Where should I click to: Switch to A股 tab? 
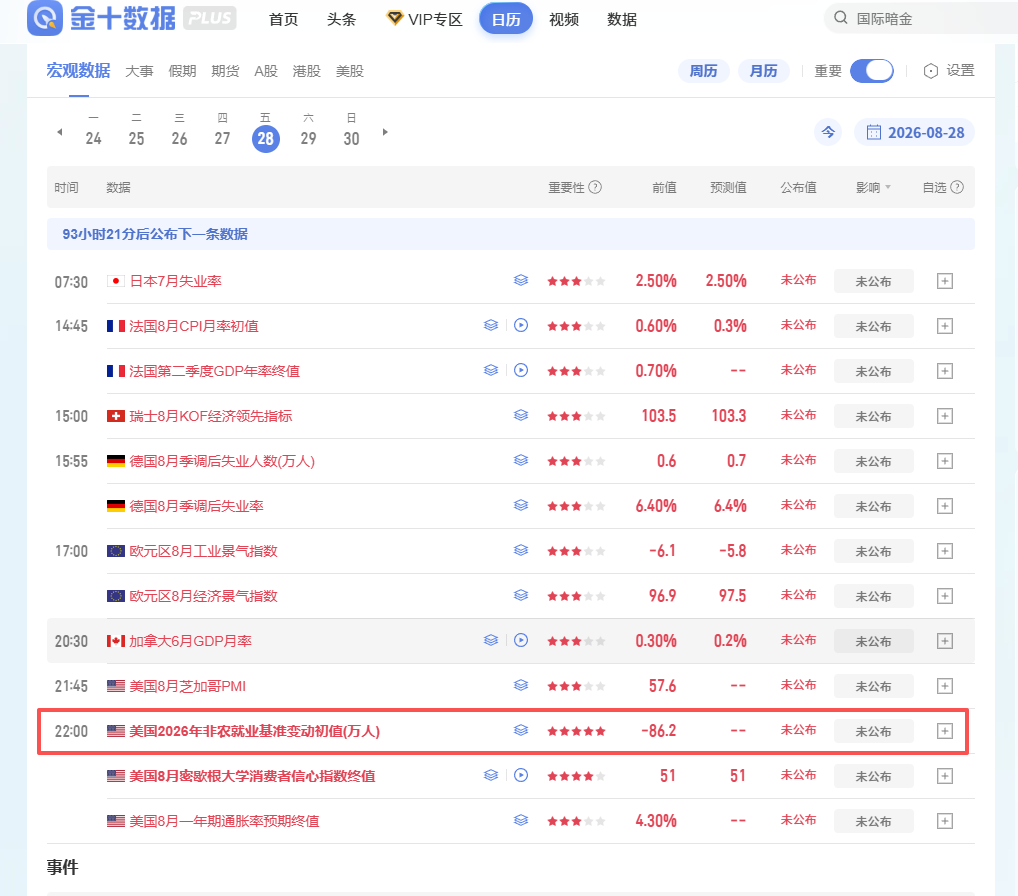click(266, 71)
